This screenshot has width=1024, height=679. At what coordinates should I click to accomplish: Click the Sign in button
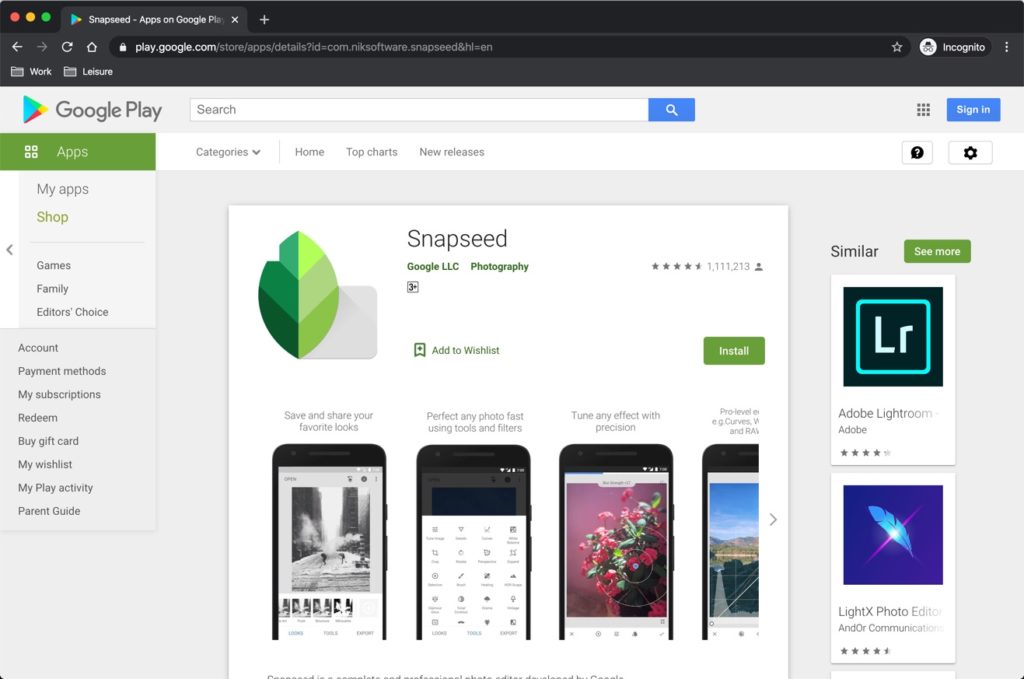(x=973, y=110)
